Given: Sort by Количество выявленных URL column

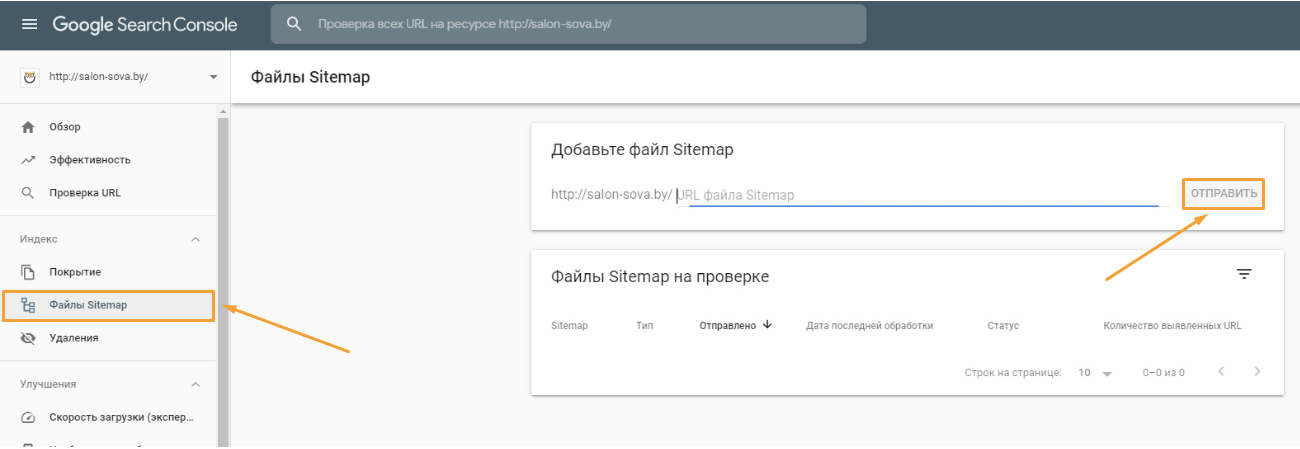Looking at the screenshot, I should 1172,326.
